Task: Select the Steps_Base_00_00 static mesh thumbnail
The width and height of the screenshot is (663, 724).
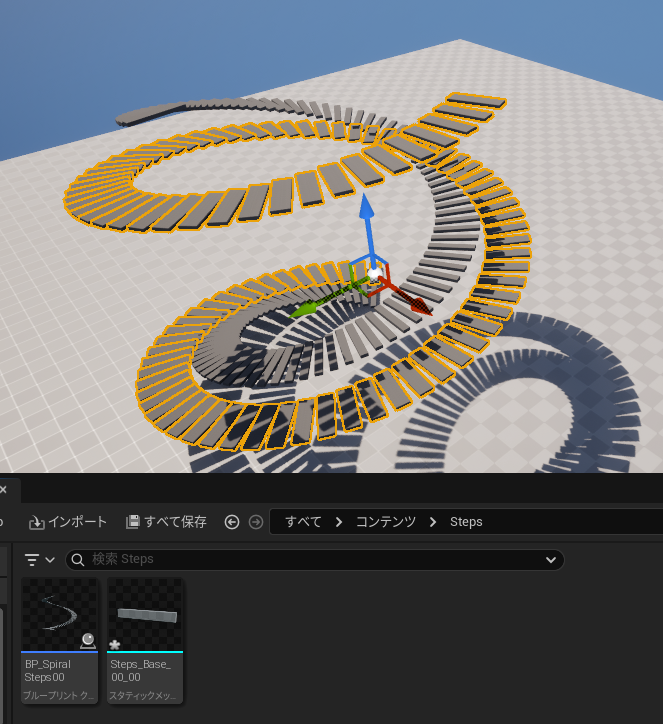Action: (145, 615)
